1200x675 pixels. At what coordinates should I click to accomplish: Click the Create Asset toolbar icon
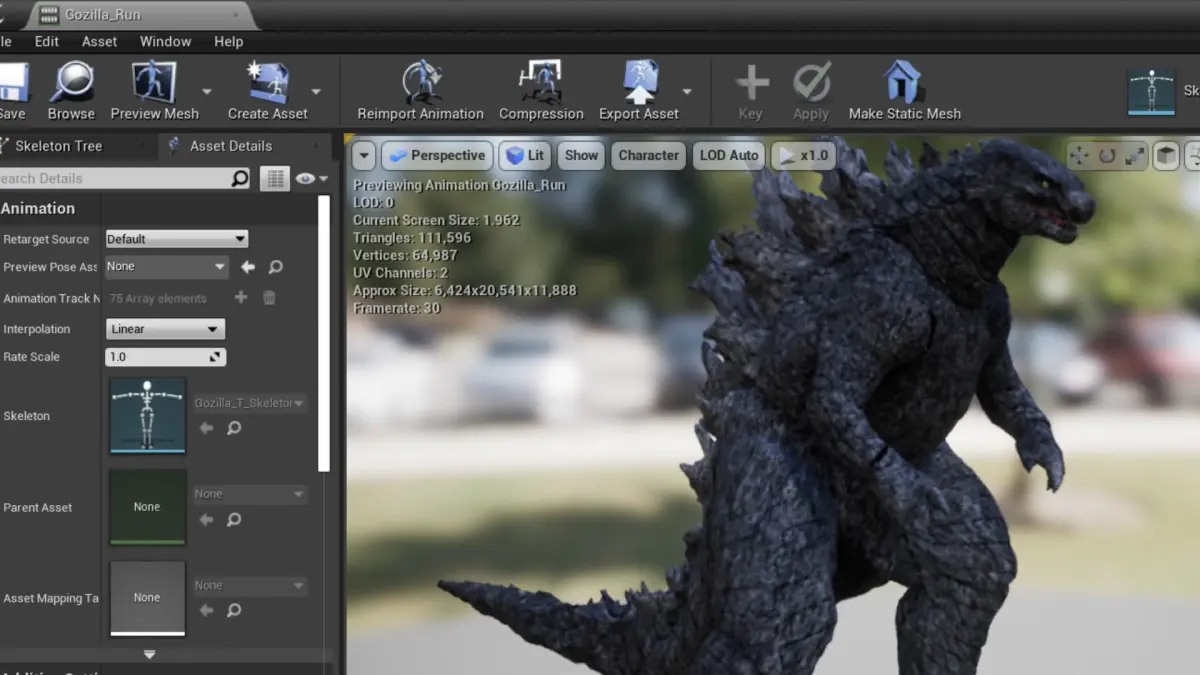tap(268, 82)
